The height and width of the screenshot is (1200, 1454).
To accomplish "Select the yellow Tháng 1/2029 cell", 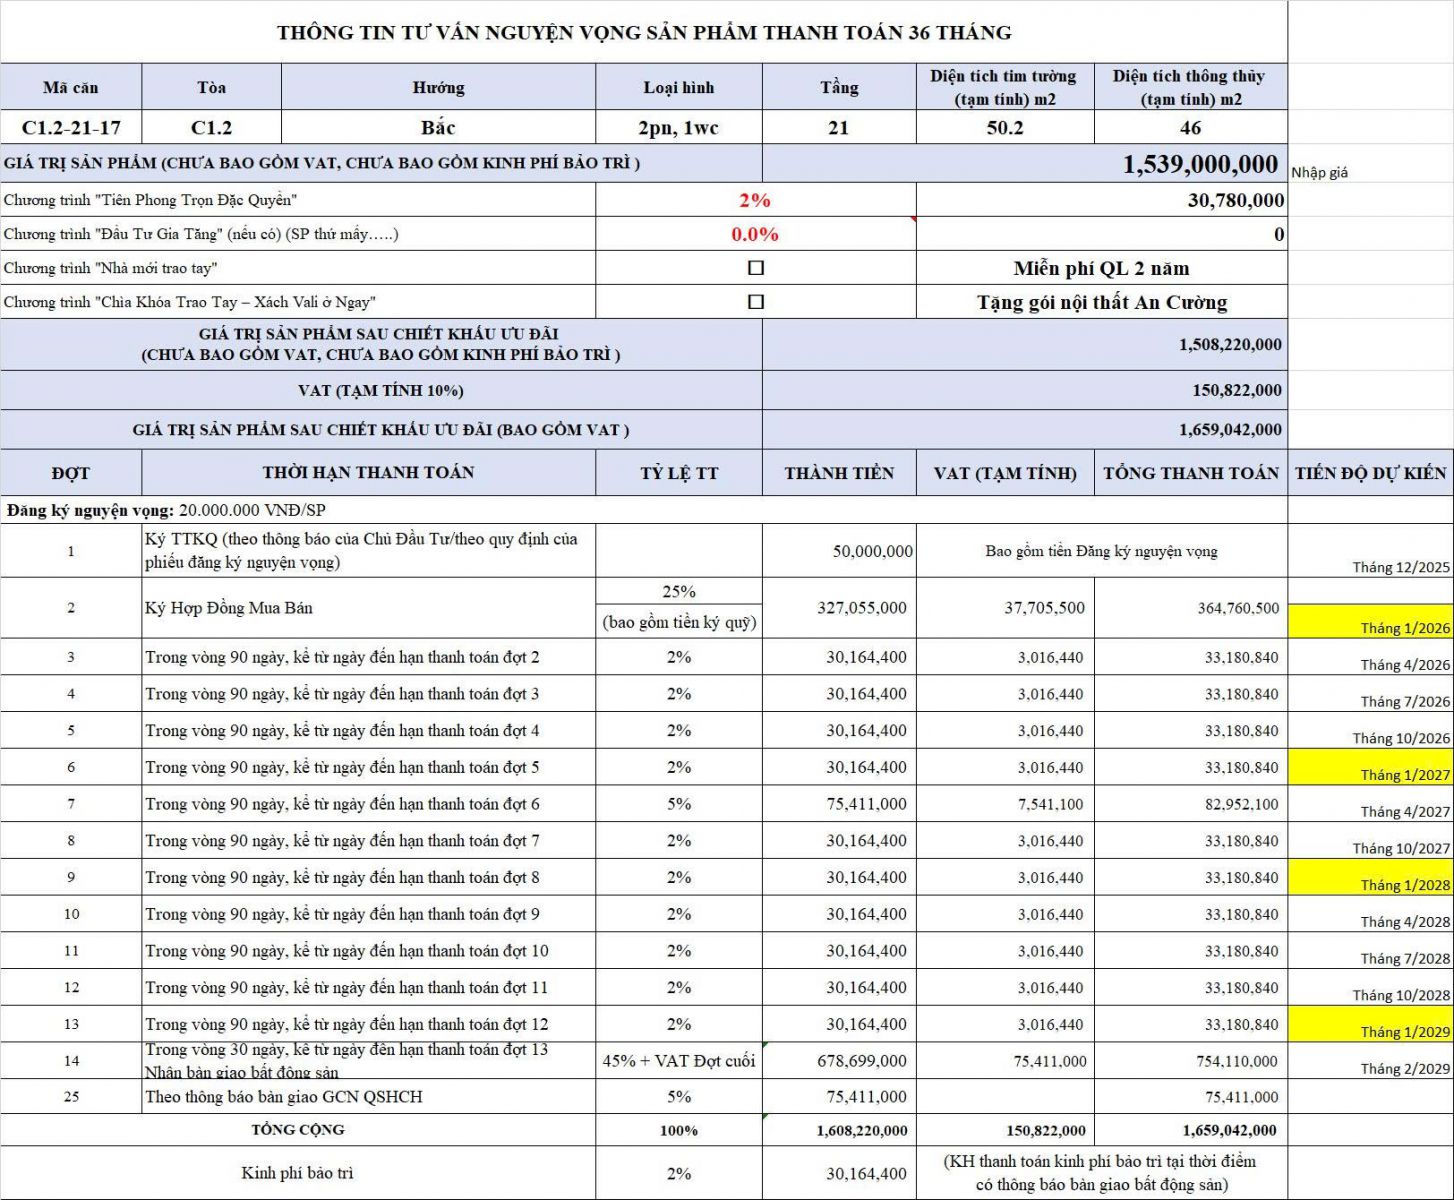I will click(1370, 1025).
